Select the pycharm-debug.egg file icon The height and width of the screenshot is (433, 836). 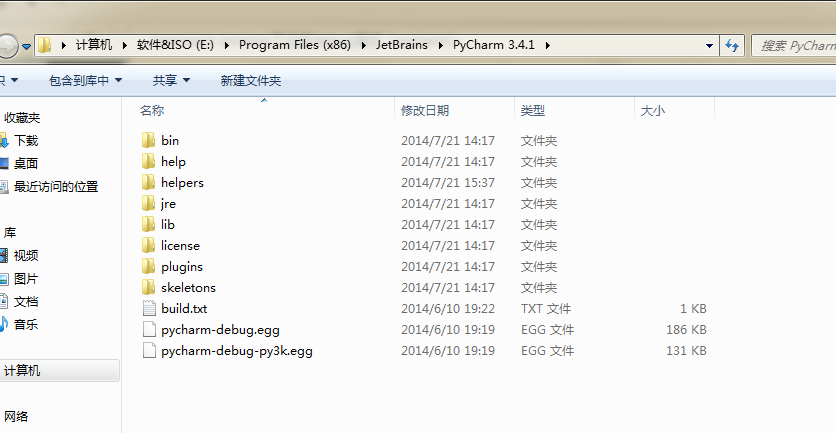click(149, 330)
